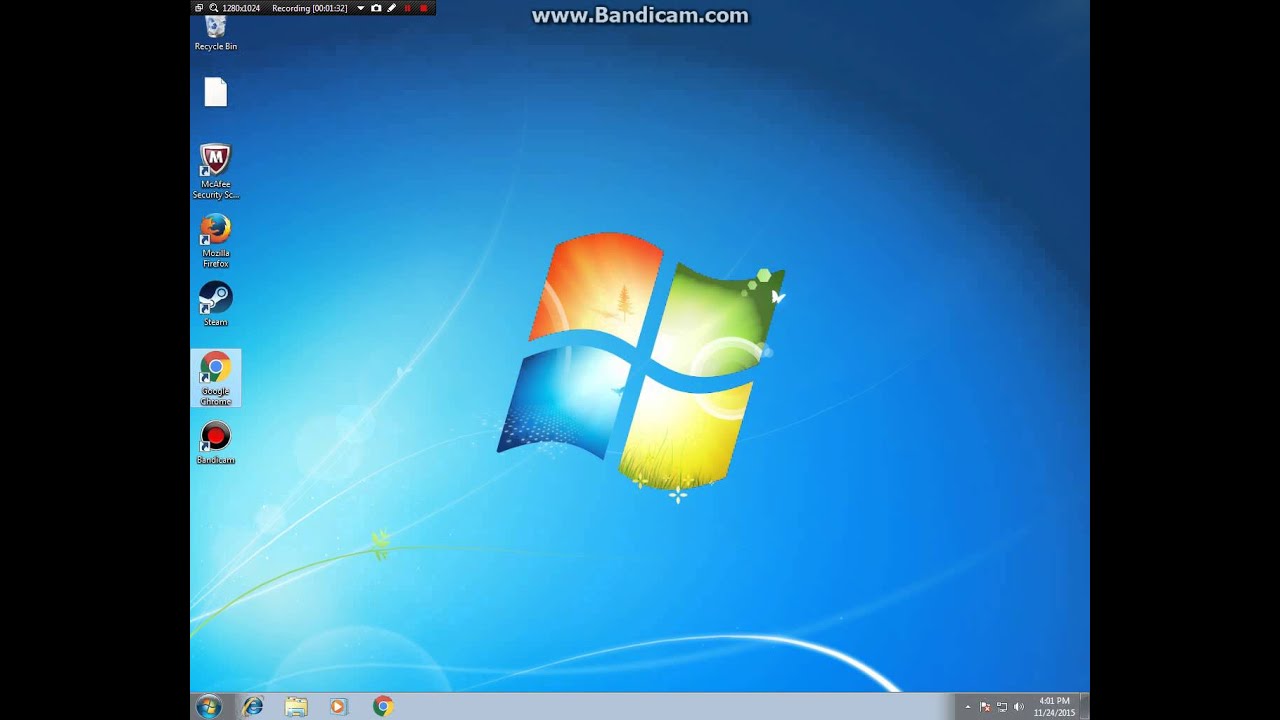Open the volume speaker tray icon
Screen dimensions: 1280x720
(1019, 707)
